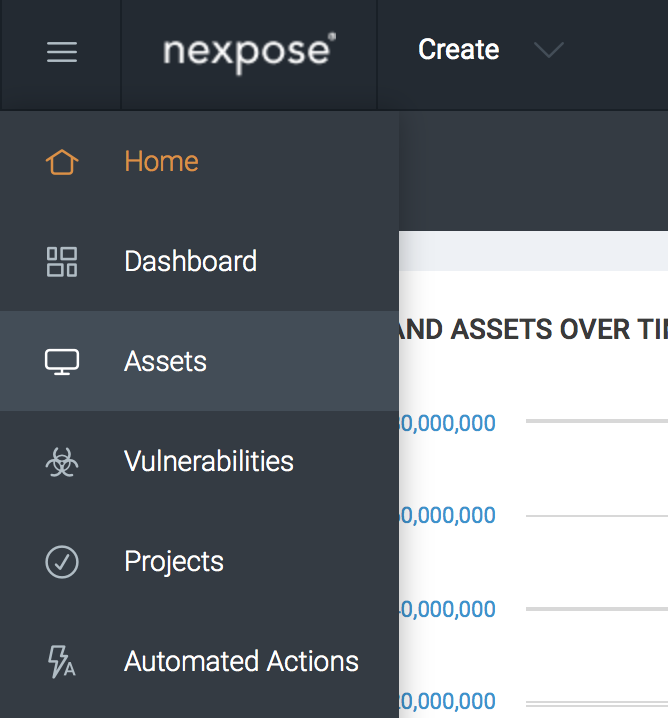668x718 pixels.
Task: Click the Nexpose logo
Action: [x=249, y=50]
